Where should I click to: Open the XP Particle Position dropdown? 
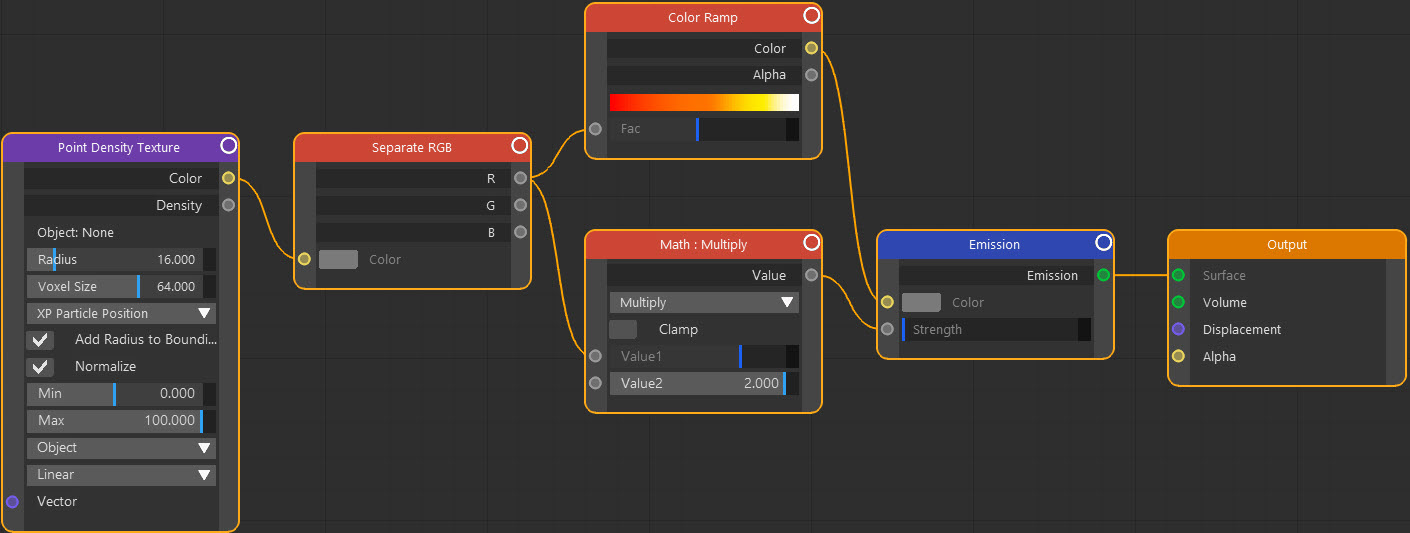[x=121, y=313]
